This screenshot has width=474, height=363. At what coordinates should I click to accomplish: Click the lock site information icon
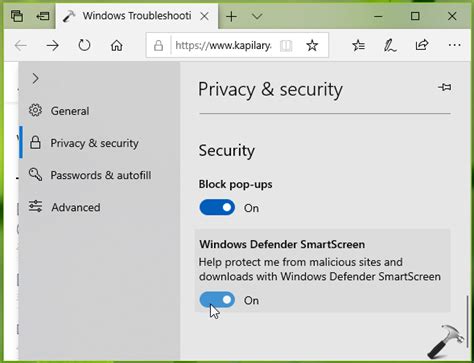pyautogui.click(x=158, y=45)
